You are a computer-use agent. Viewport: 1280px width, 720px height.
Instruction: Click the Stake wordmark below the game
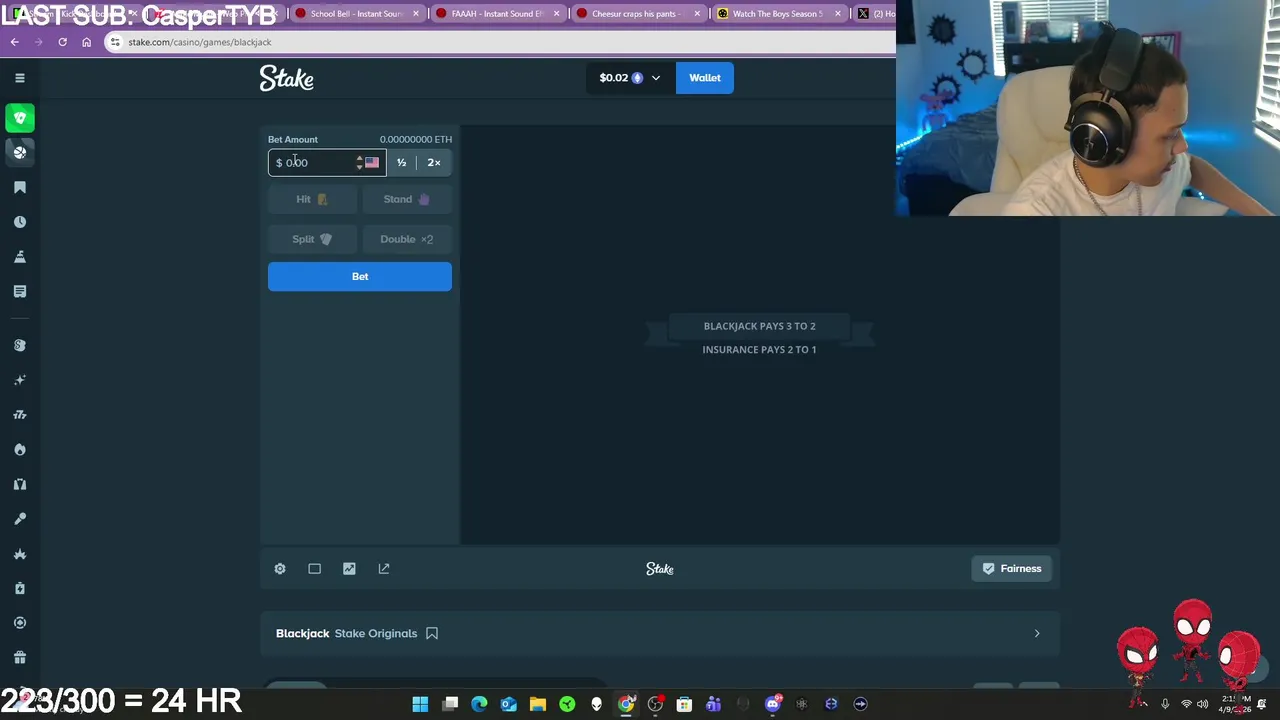660,569
